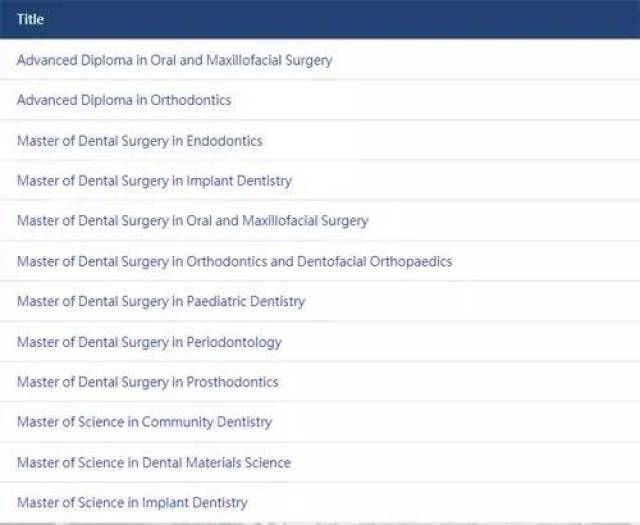Click Master of Dental Surgery in Oral and Maxillofacial Surgery
Image resolution: width=640 pixels, height=525 pixels.
click(x=193, y=221)
